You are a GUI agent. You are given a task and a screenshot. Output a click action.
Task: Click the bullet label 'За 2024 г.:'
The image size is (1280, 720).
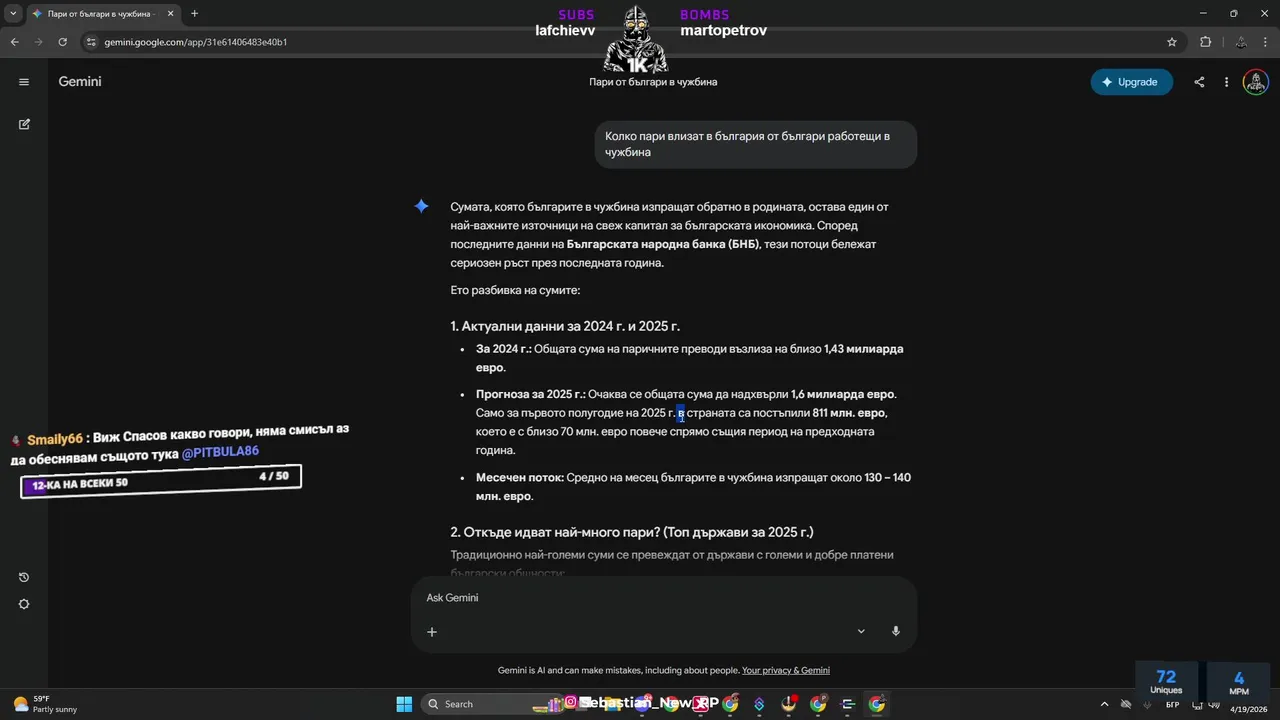(x=504, y=349)
